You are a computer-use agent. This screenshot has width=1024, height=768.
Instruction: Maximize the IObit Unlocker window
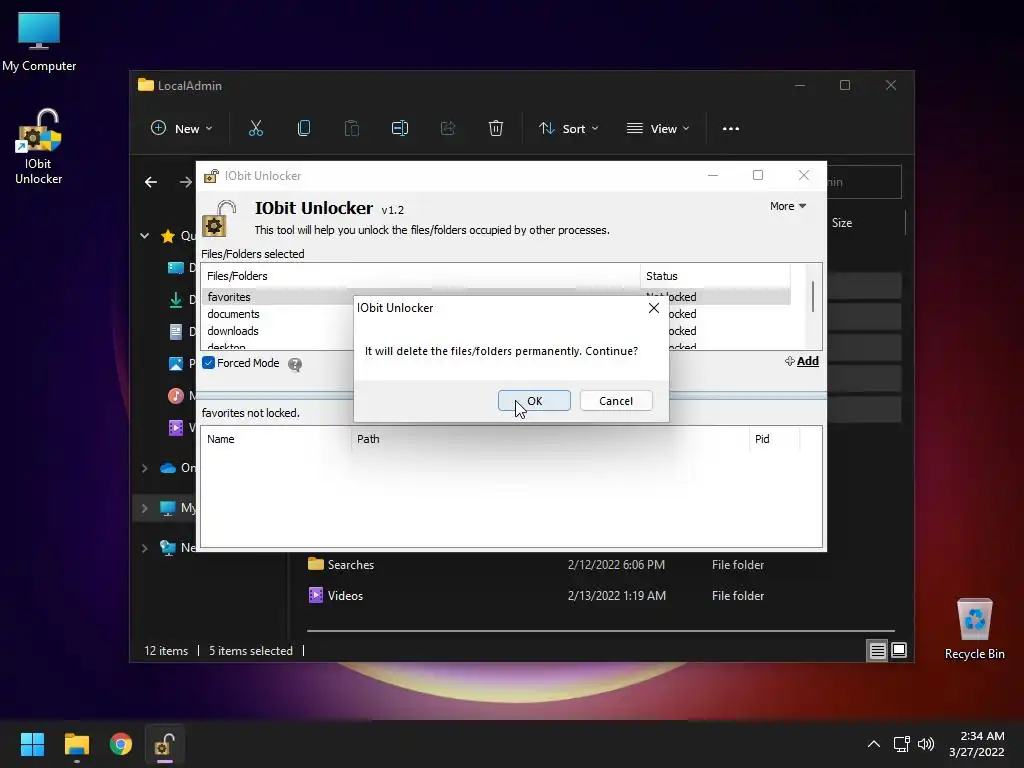(x=758, y=175)
